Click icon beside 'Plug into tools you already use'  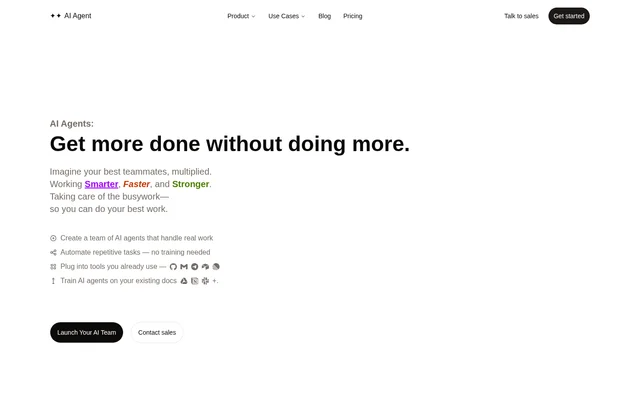pyautogui.click(x=53, y=267)
